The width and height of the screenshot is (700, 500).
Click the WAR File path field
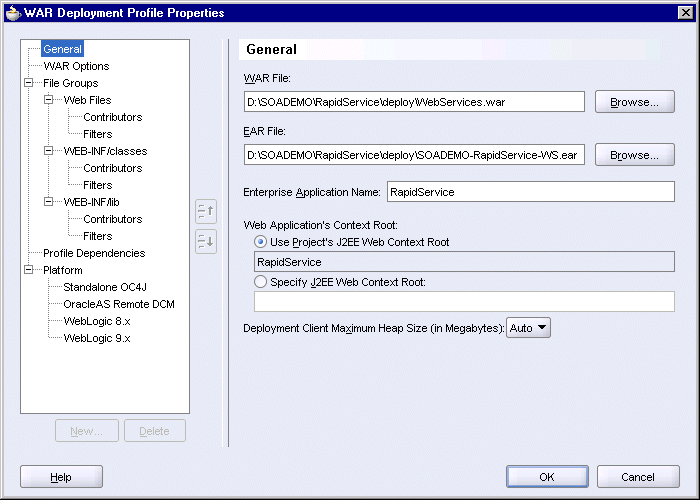pyautogui.click(x=414, y=102)
